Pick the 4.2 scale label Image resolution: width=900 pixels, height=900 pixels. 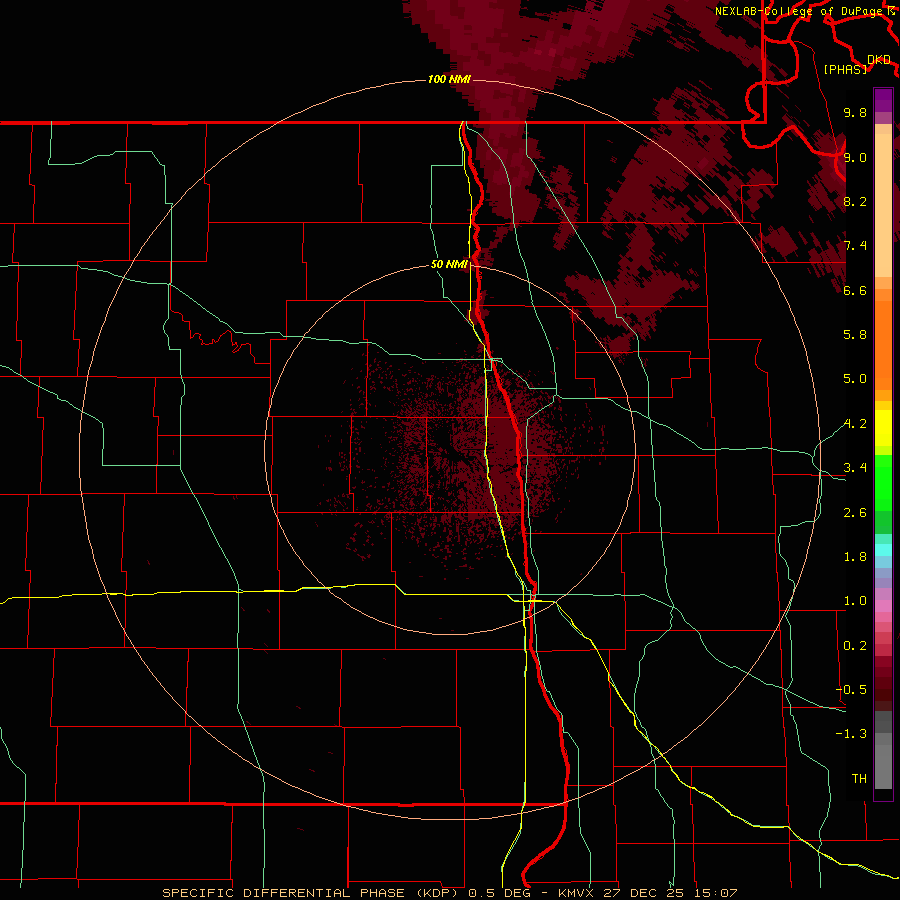coord(855,424)
